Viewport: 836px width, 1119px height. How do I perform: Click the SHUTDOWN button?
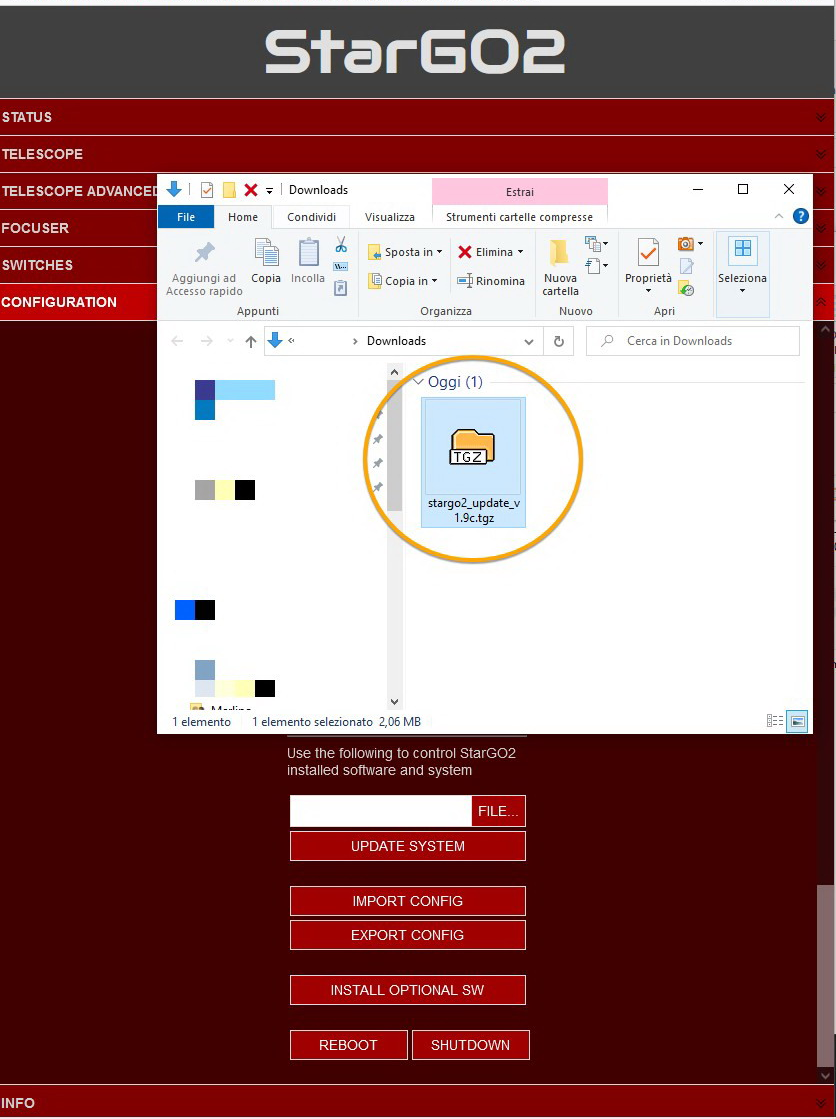(x=470, y=1045)
